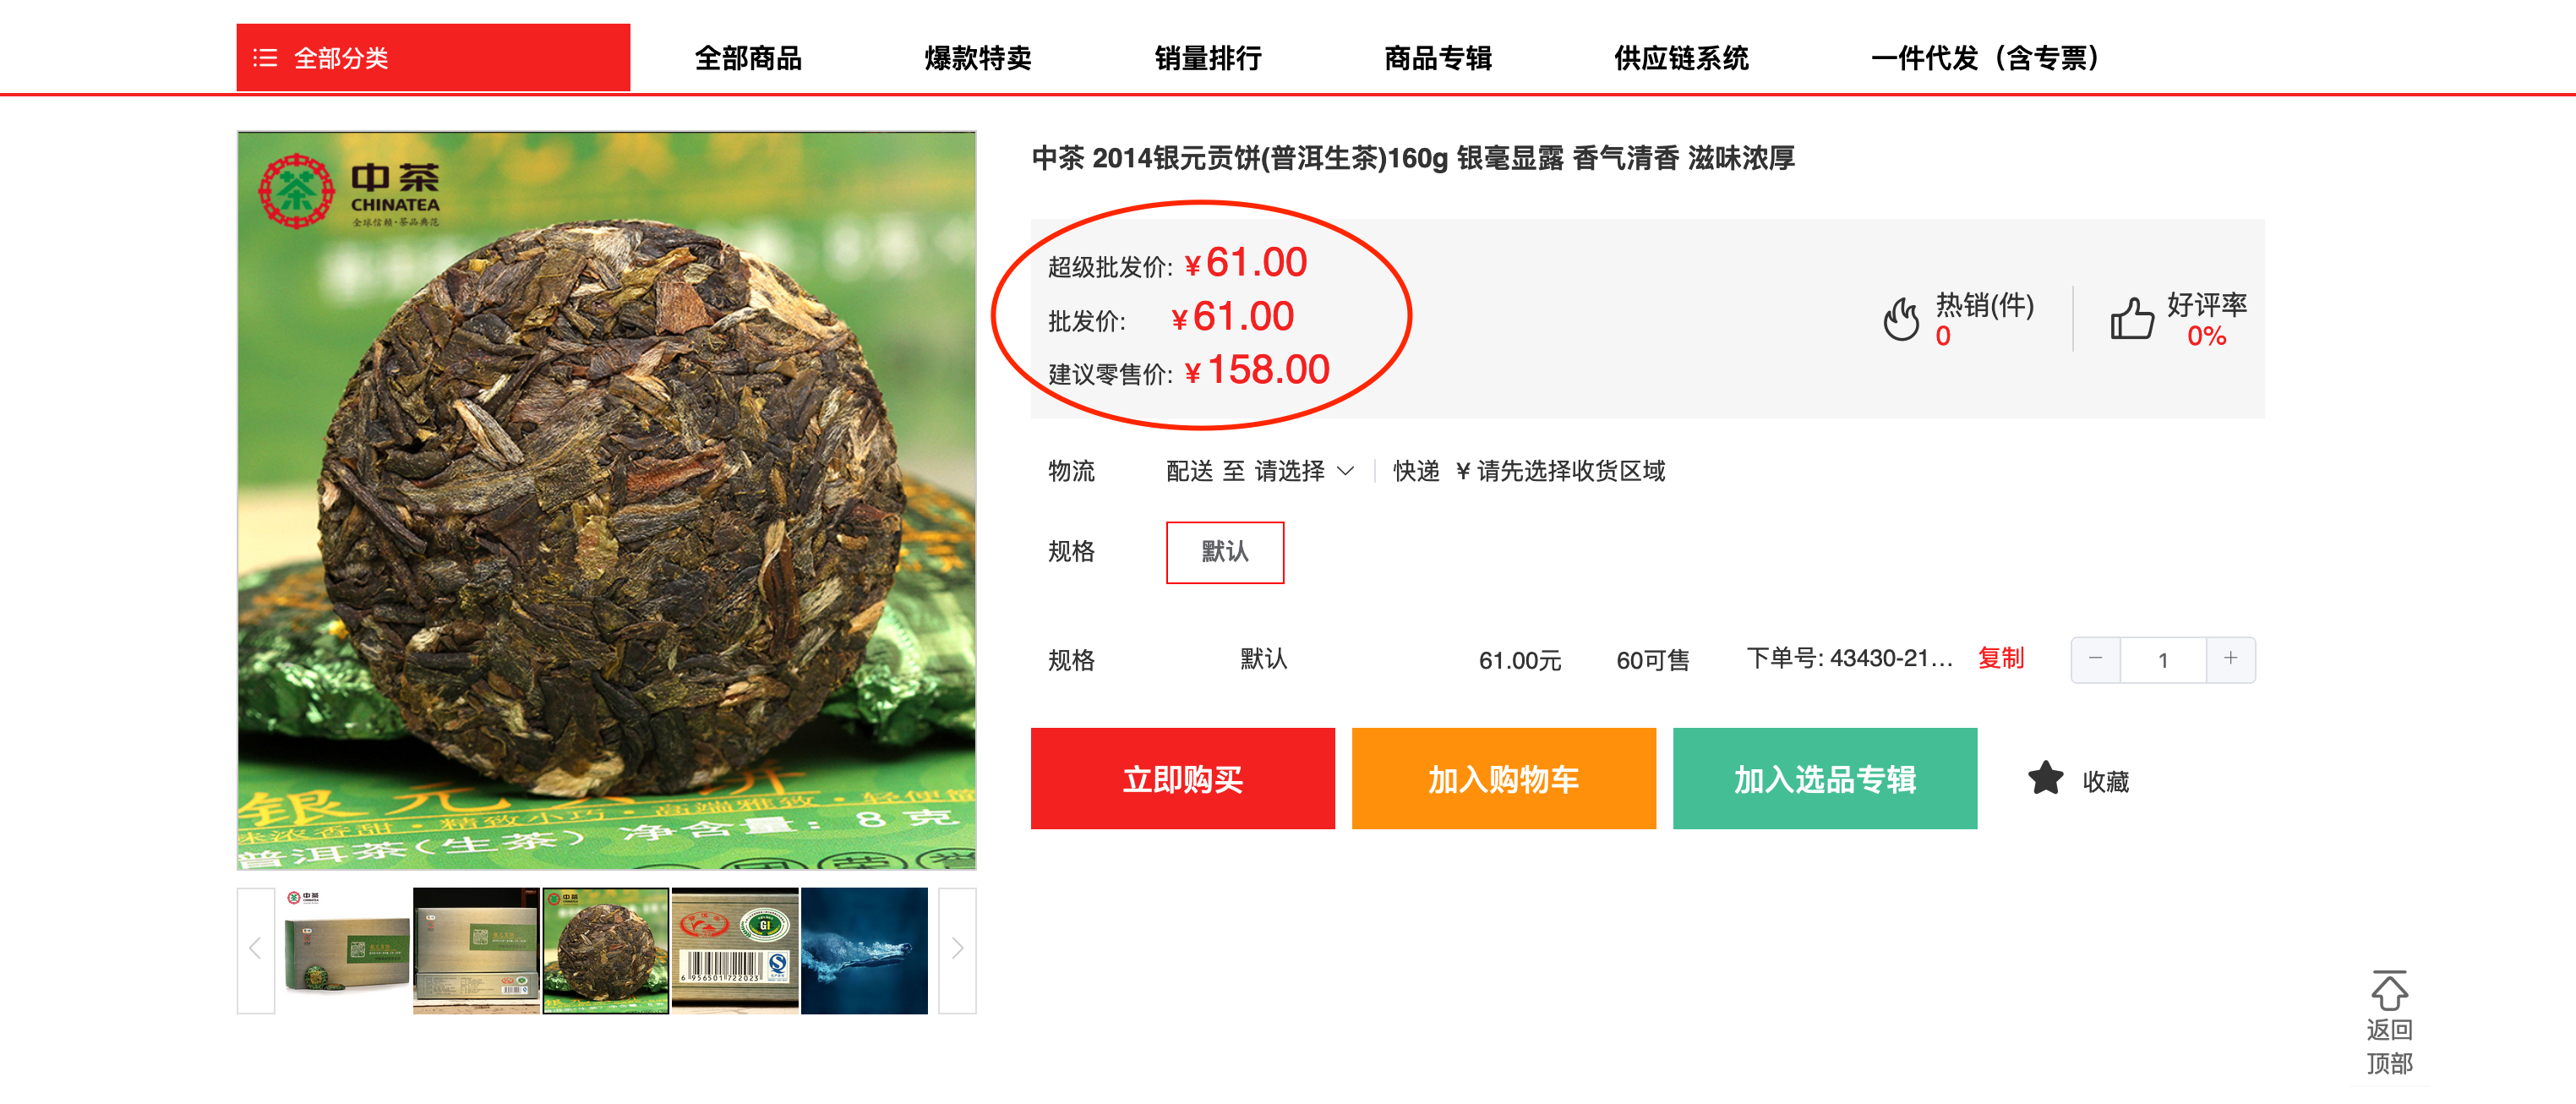Click the star favorite icon

tap(2045, 778)
